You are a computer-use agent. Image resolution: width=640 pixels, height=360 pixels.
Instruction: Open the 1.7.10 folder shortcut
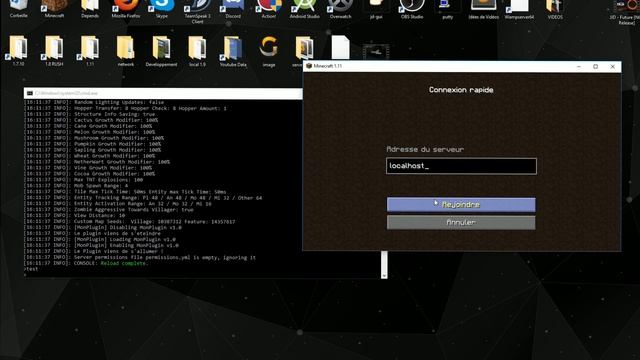[18, 51]
